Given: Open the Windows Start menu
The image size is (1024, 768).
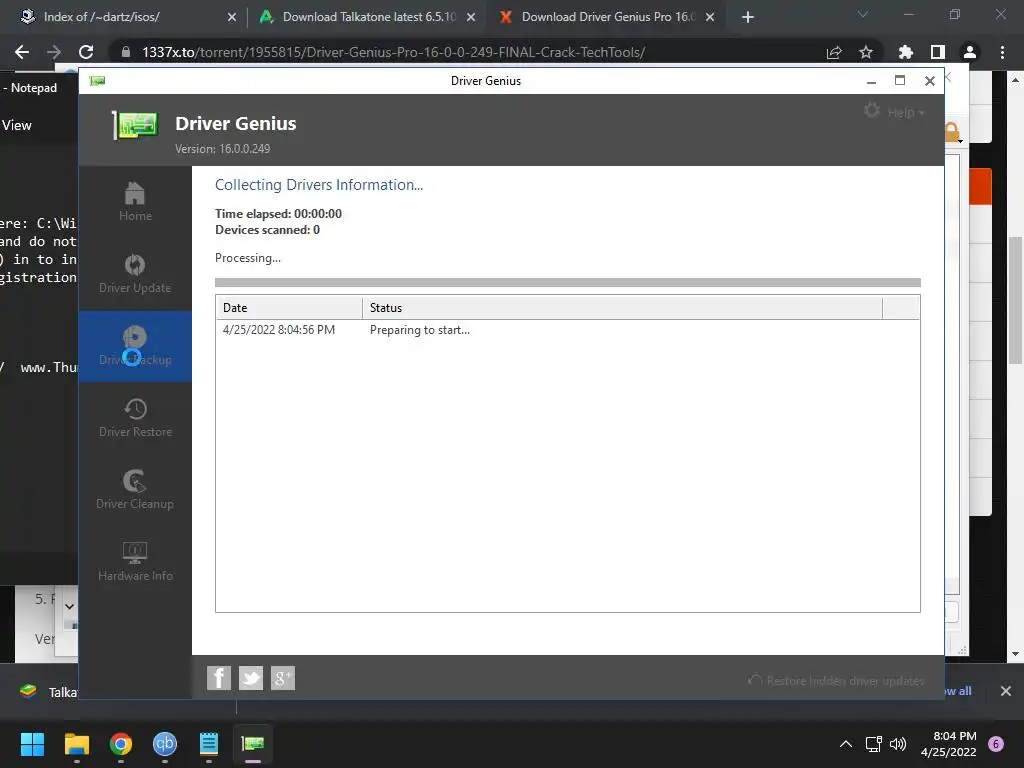Looking at the screenshot, I should point(32,744).
